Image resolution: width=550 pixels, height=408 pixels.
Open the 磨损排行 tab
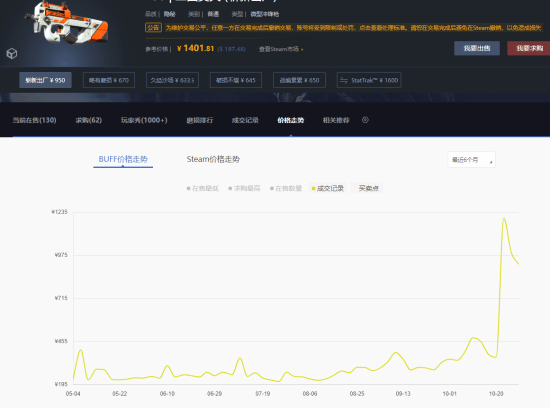[200, 120]
